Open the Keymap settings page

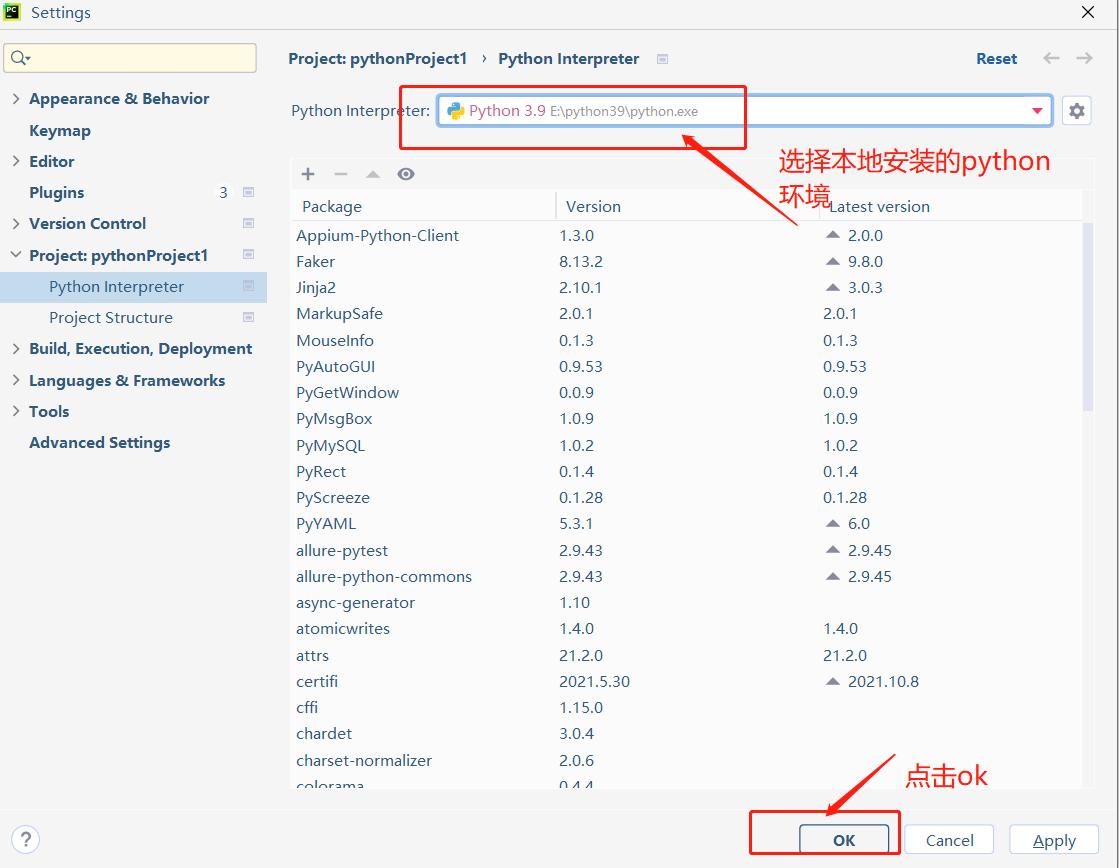(60, 131)
